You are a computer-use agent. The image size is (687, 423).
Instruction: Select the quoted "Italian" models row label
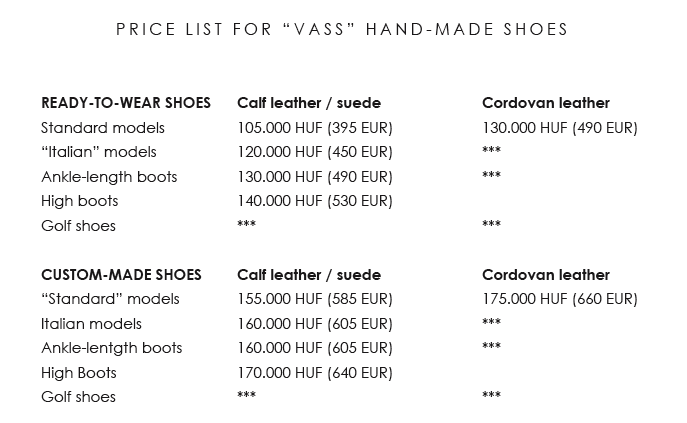click(x=99, y=152)
